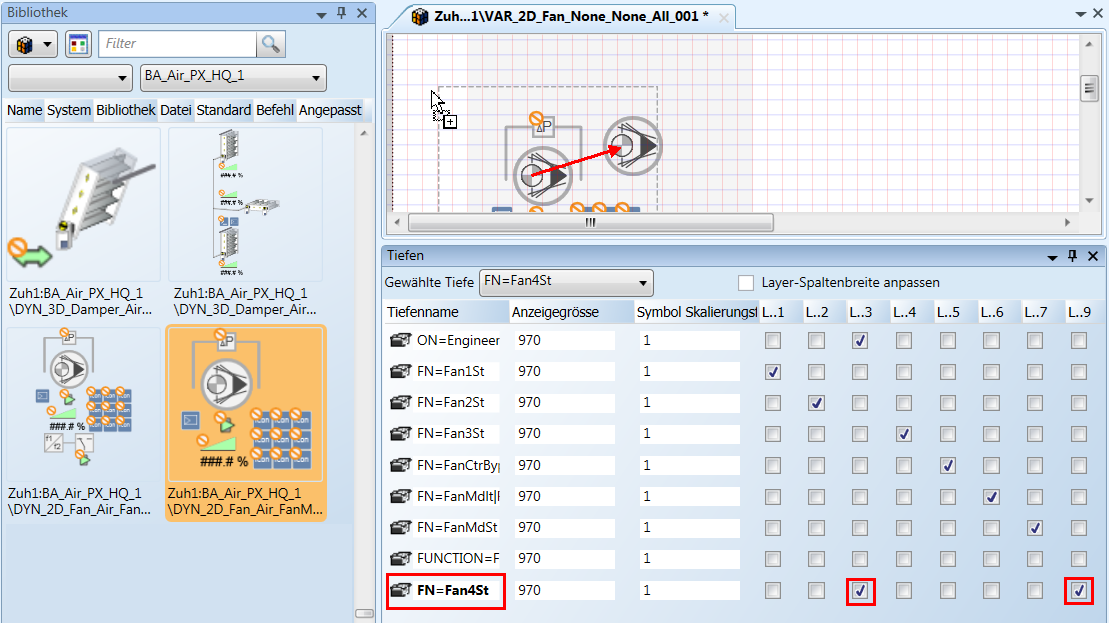Image resolution: width=1109 pixels, height=623 pixels.
Task: Click the library cube icon button
Action: click(x=33, y=44)
